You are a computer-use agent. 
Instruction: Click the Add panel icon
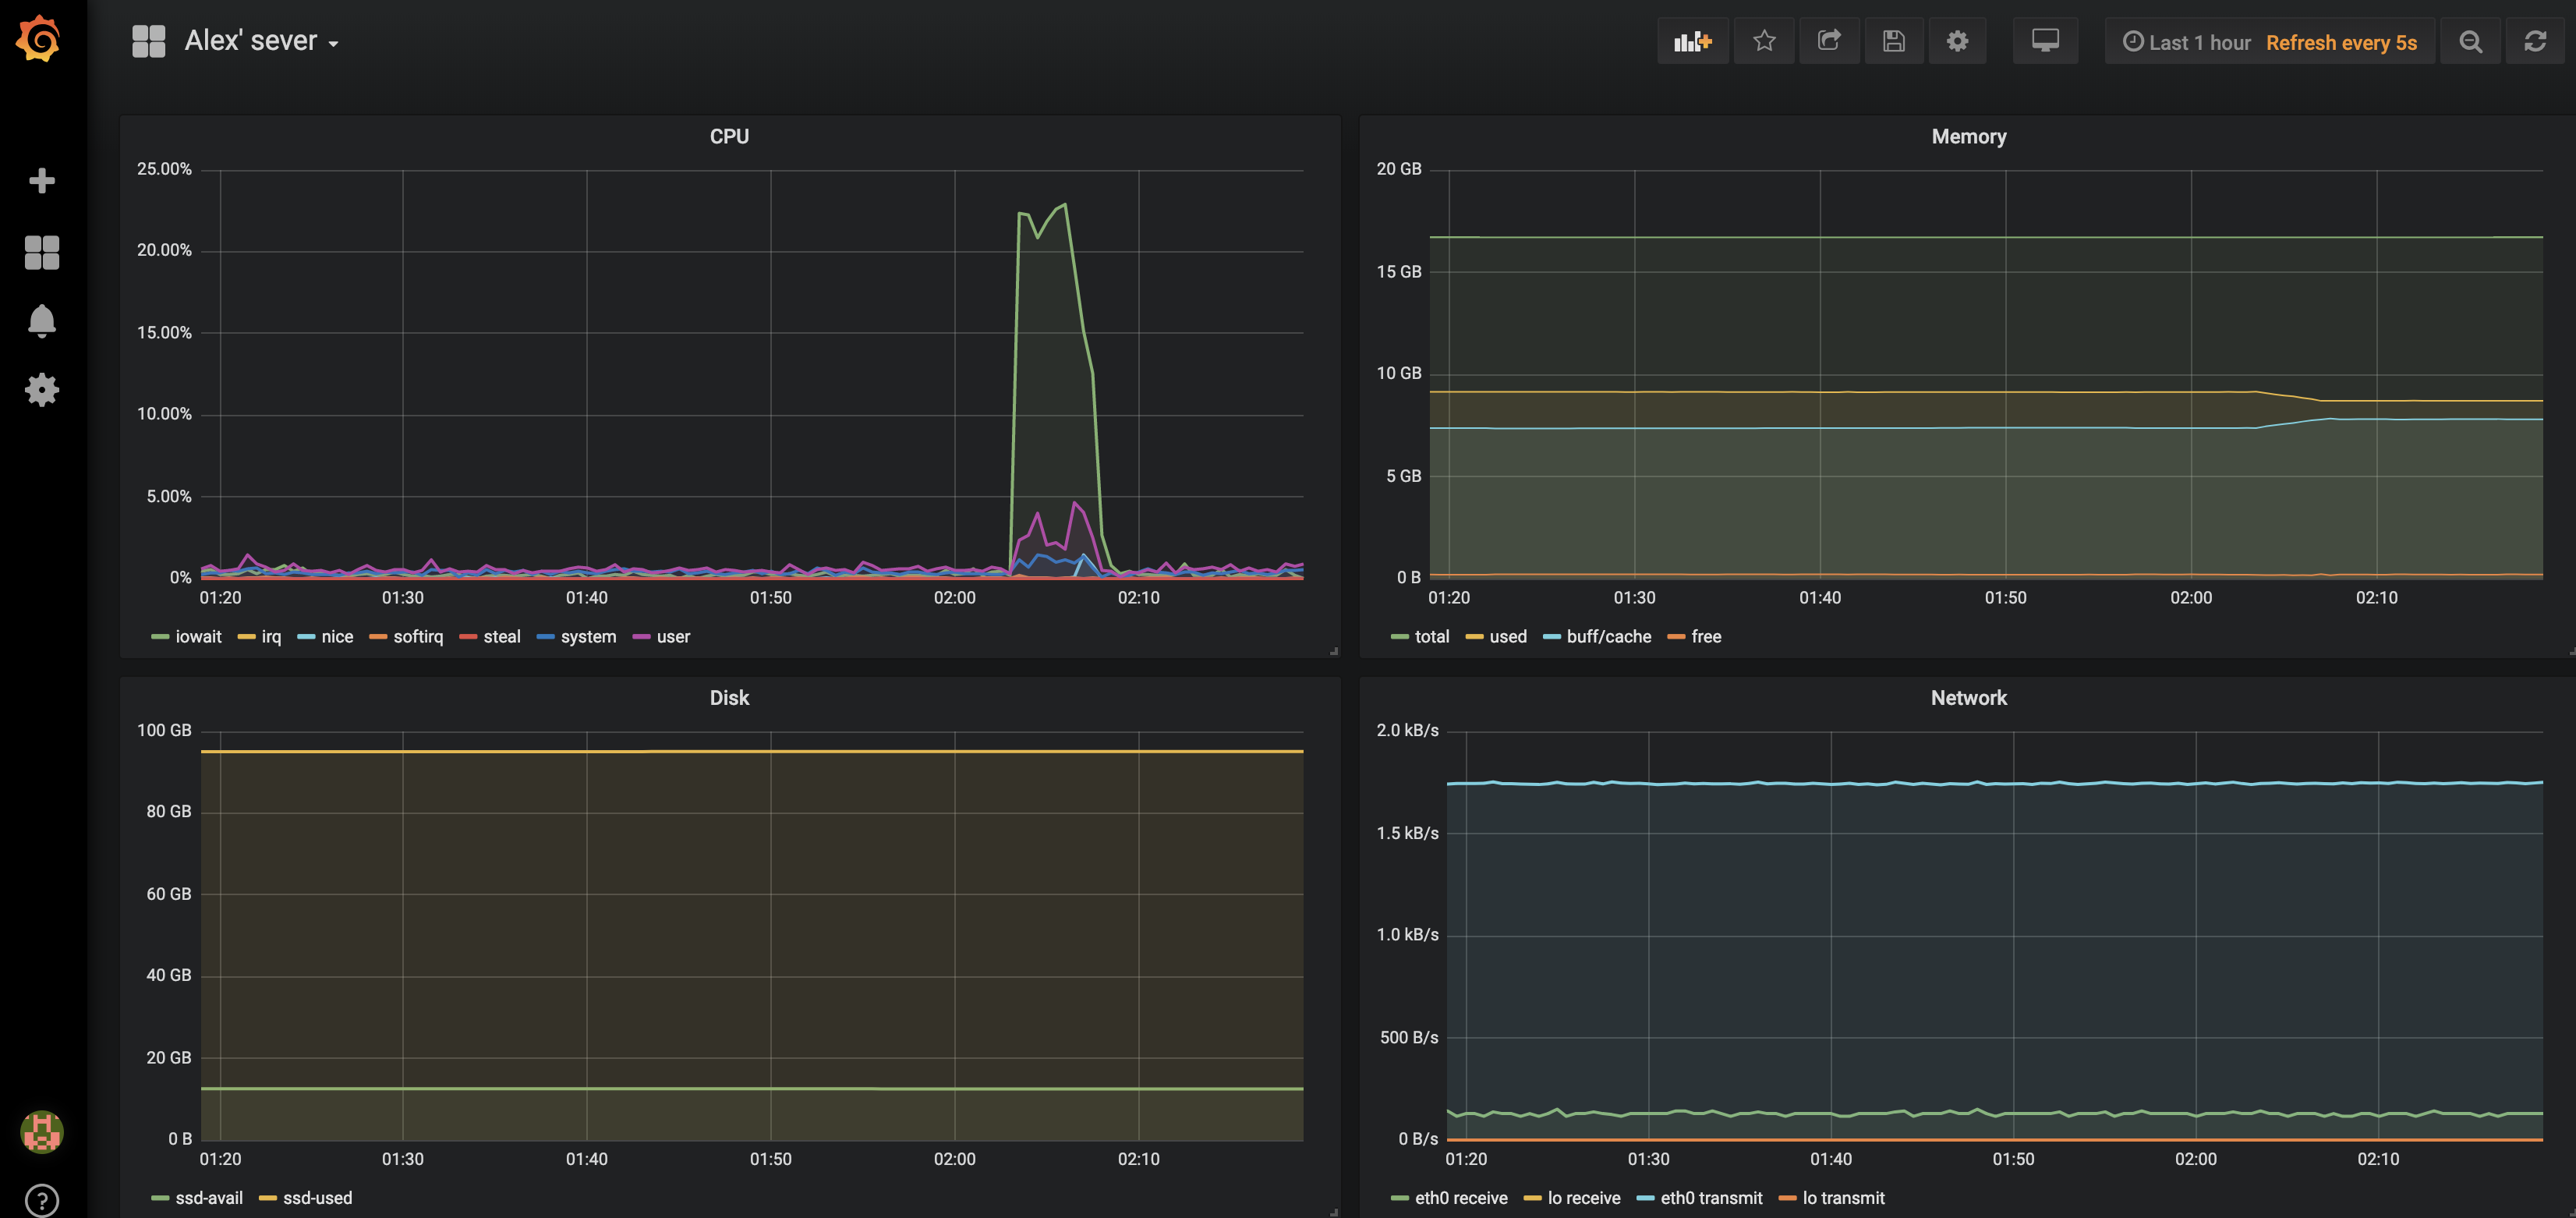(x=1693, y=41)
